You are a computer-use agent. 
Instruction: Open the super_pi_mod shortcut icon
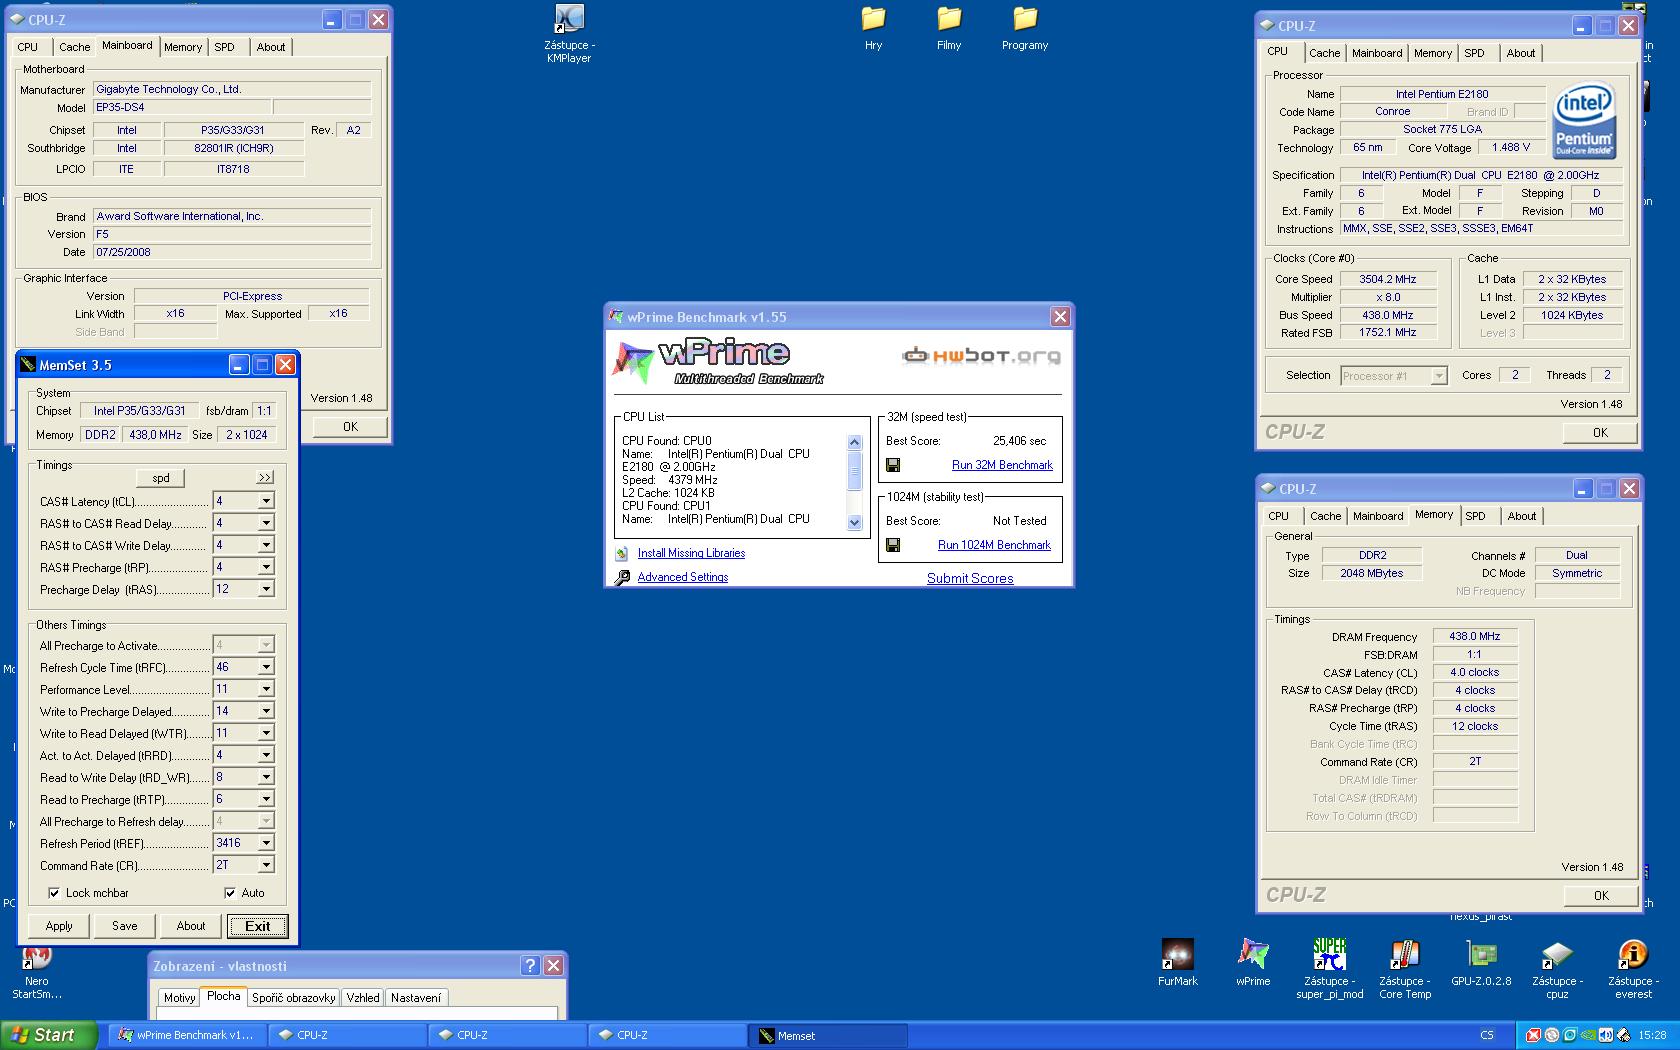click(1329, 954)
